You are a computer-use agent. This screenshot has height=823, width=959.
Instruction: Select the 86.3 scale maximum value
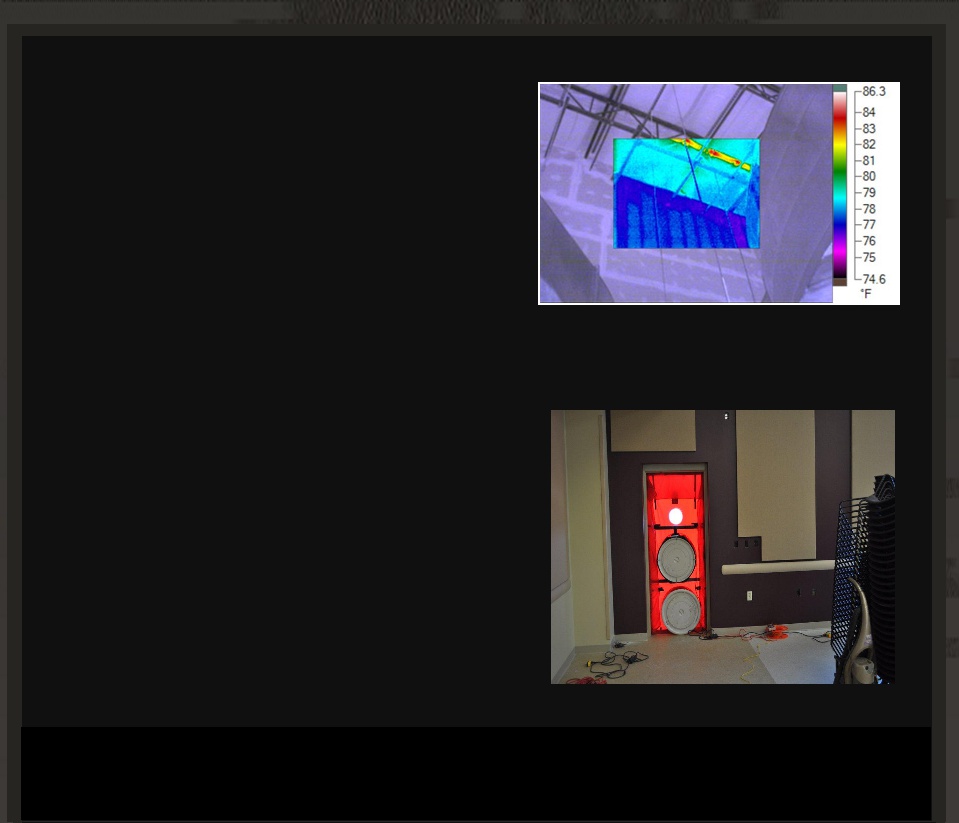[x=873, y=92]
